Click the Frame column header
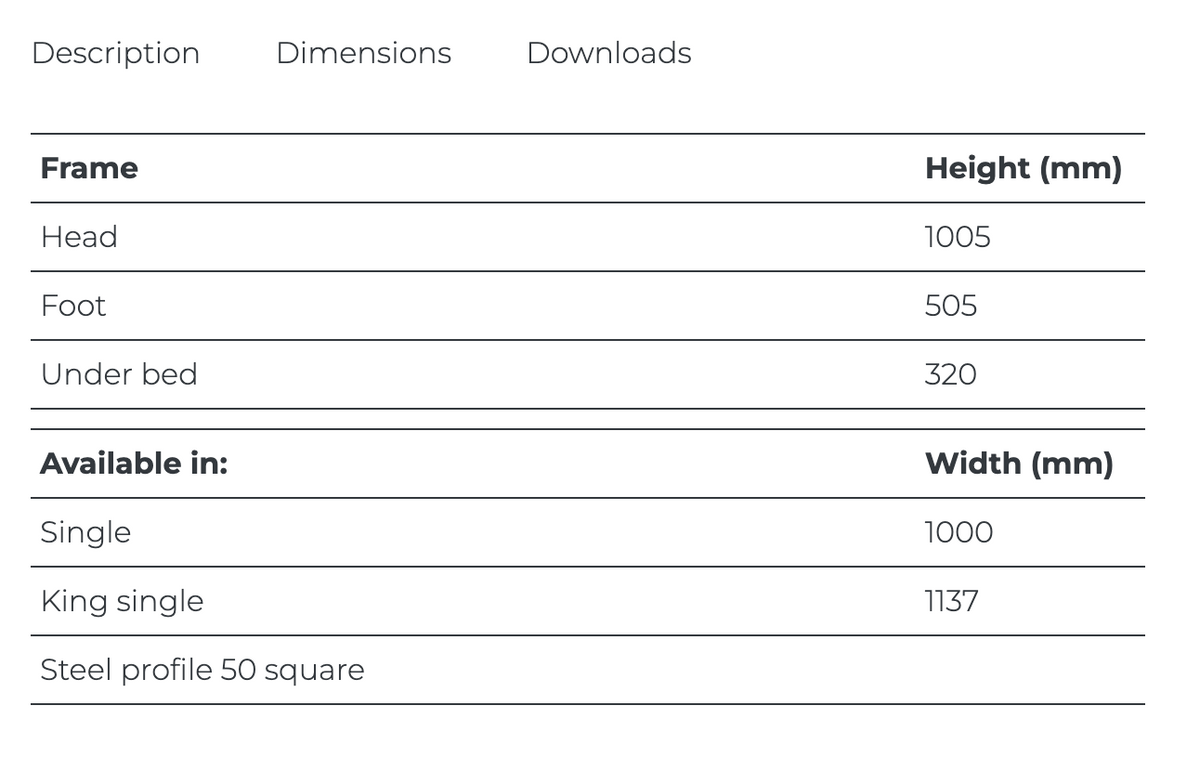The width and height of the screenshot is (1200, 771). coord(89,168)
